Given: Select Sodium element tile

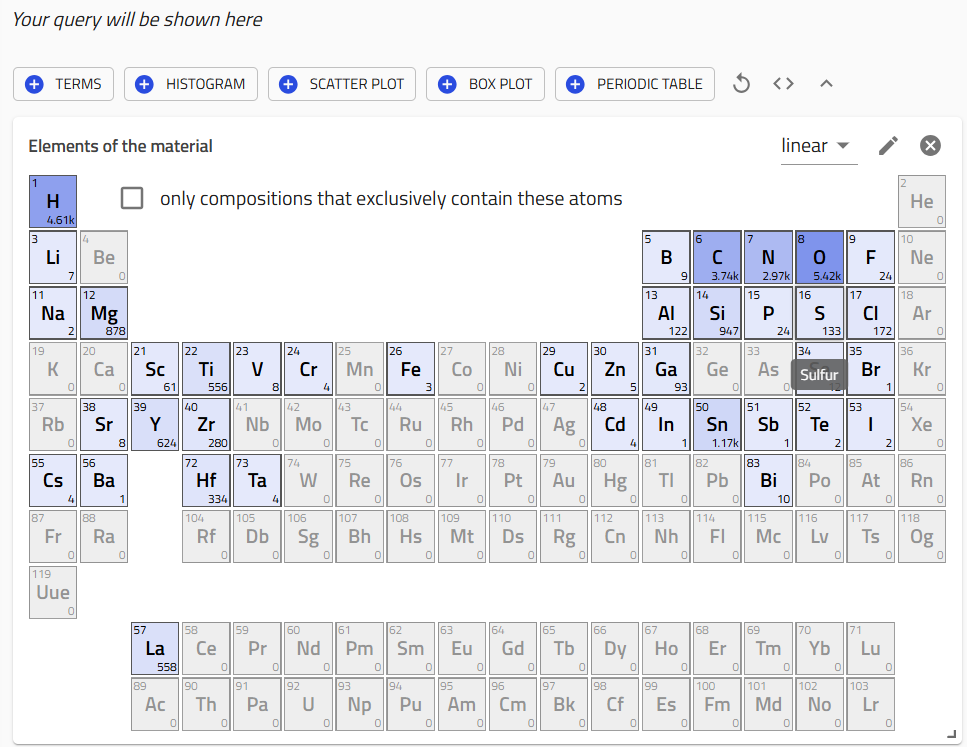Looking at the screenshot, I should click(53, 313).
